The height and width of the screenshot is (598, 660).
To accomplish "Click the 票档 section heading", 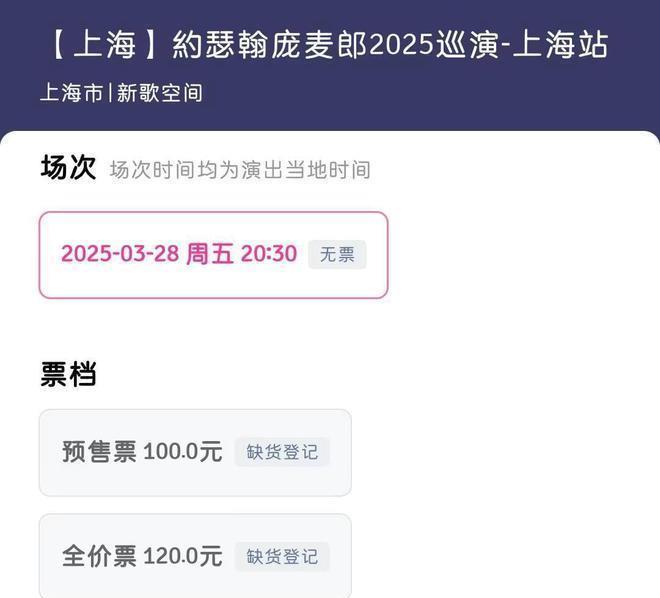I will (68, 374).
